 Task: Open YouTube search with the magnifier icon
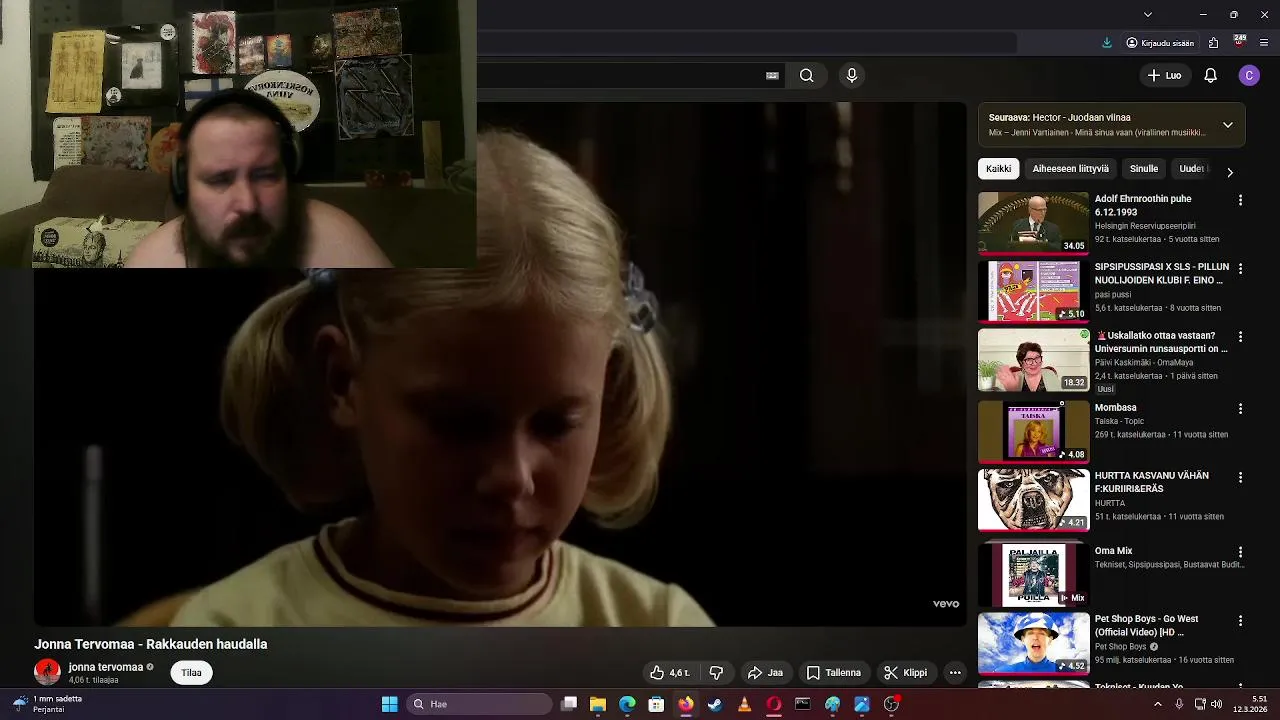pos(806,75)
